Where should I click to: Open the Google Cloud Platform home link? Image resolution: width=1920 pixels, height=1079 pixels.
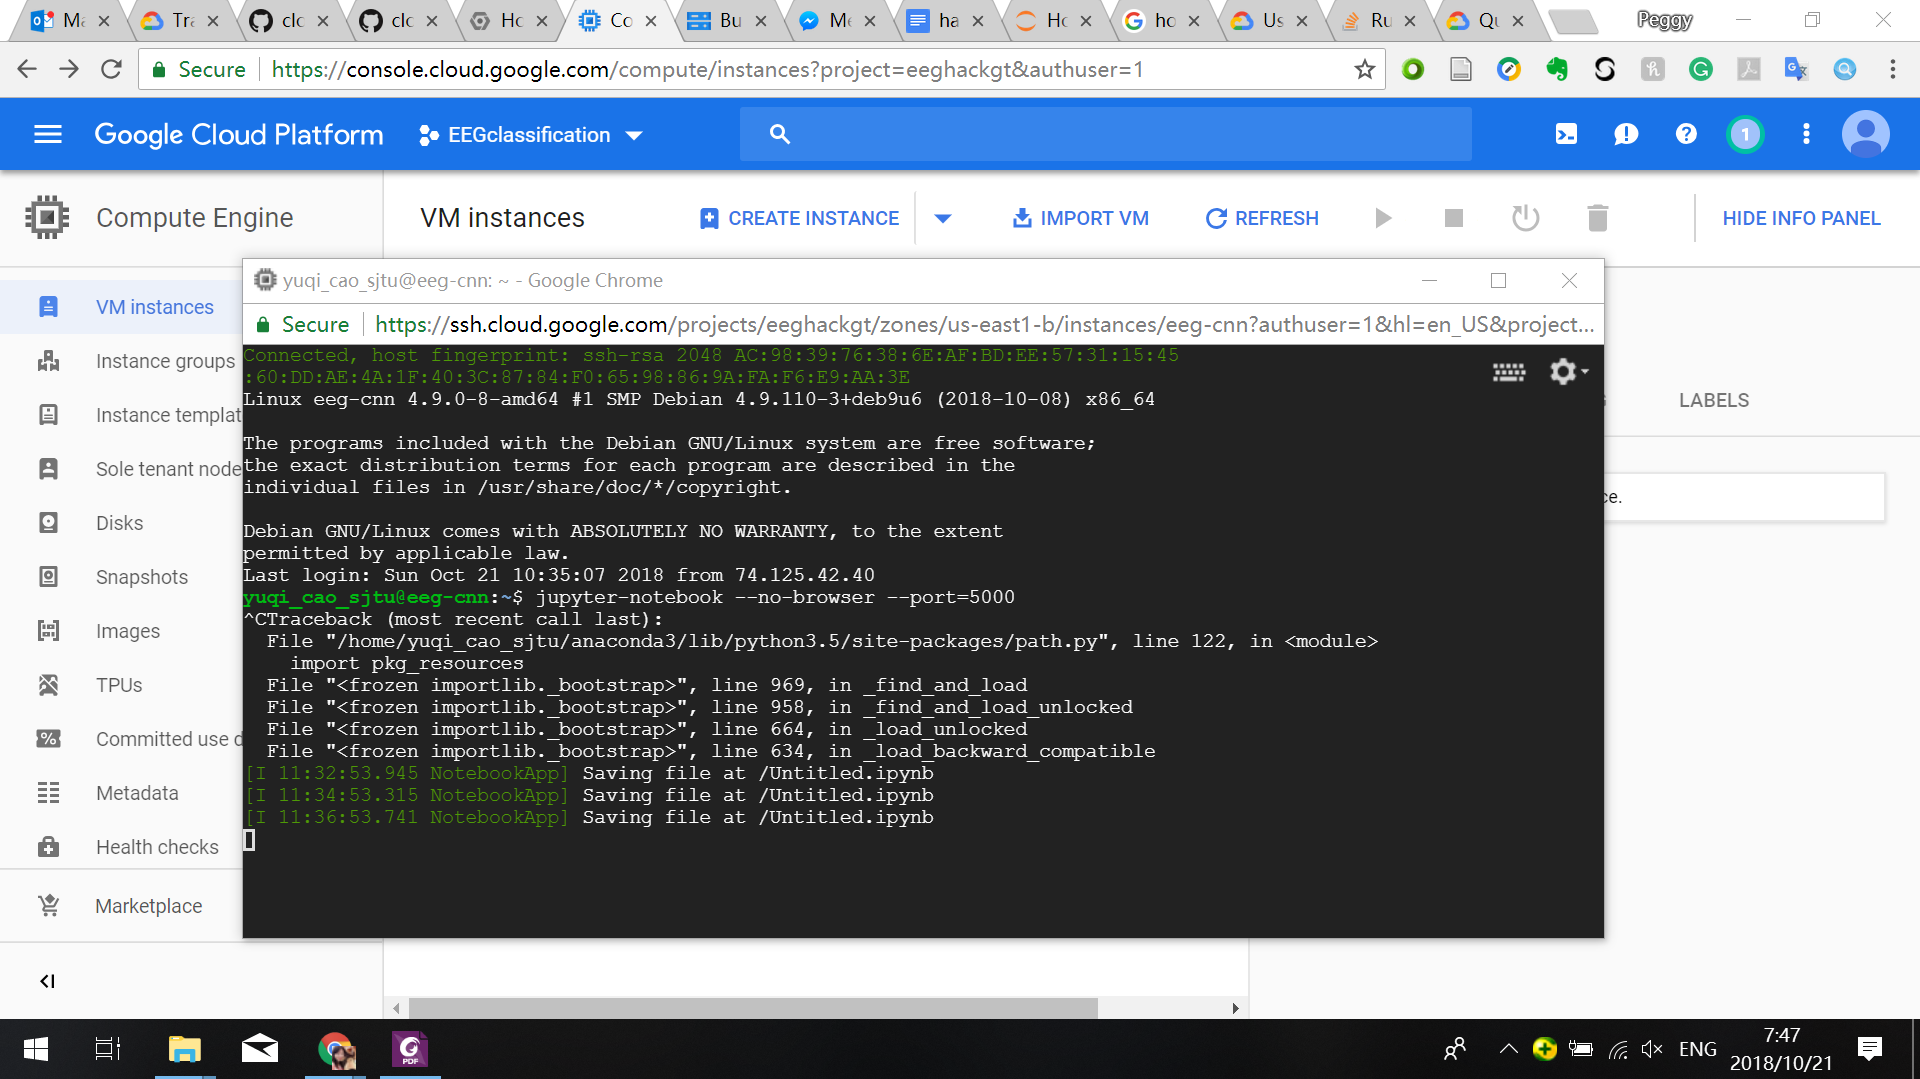click(239, 135)
